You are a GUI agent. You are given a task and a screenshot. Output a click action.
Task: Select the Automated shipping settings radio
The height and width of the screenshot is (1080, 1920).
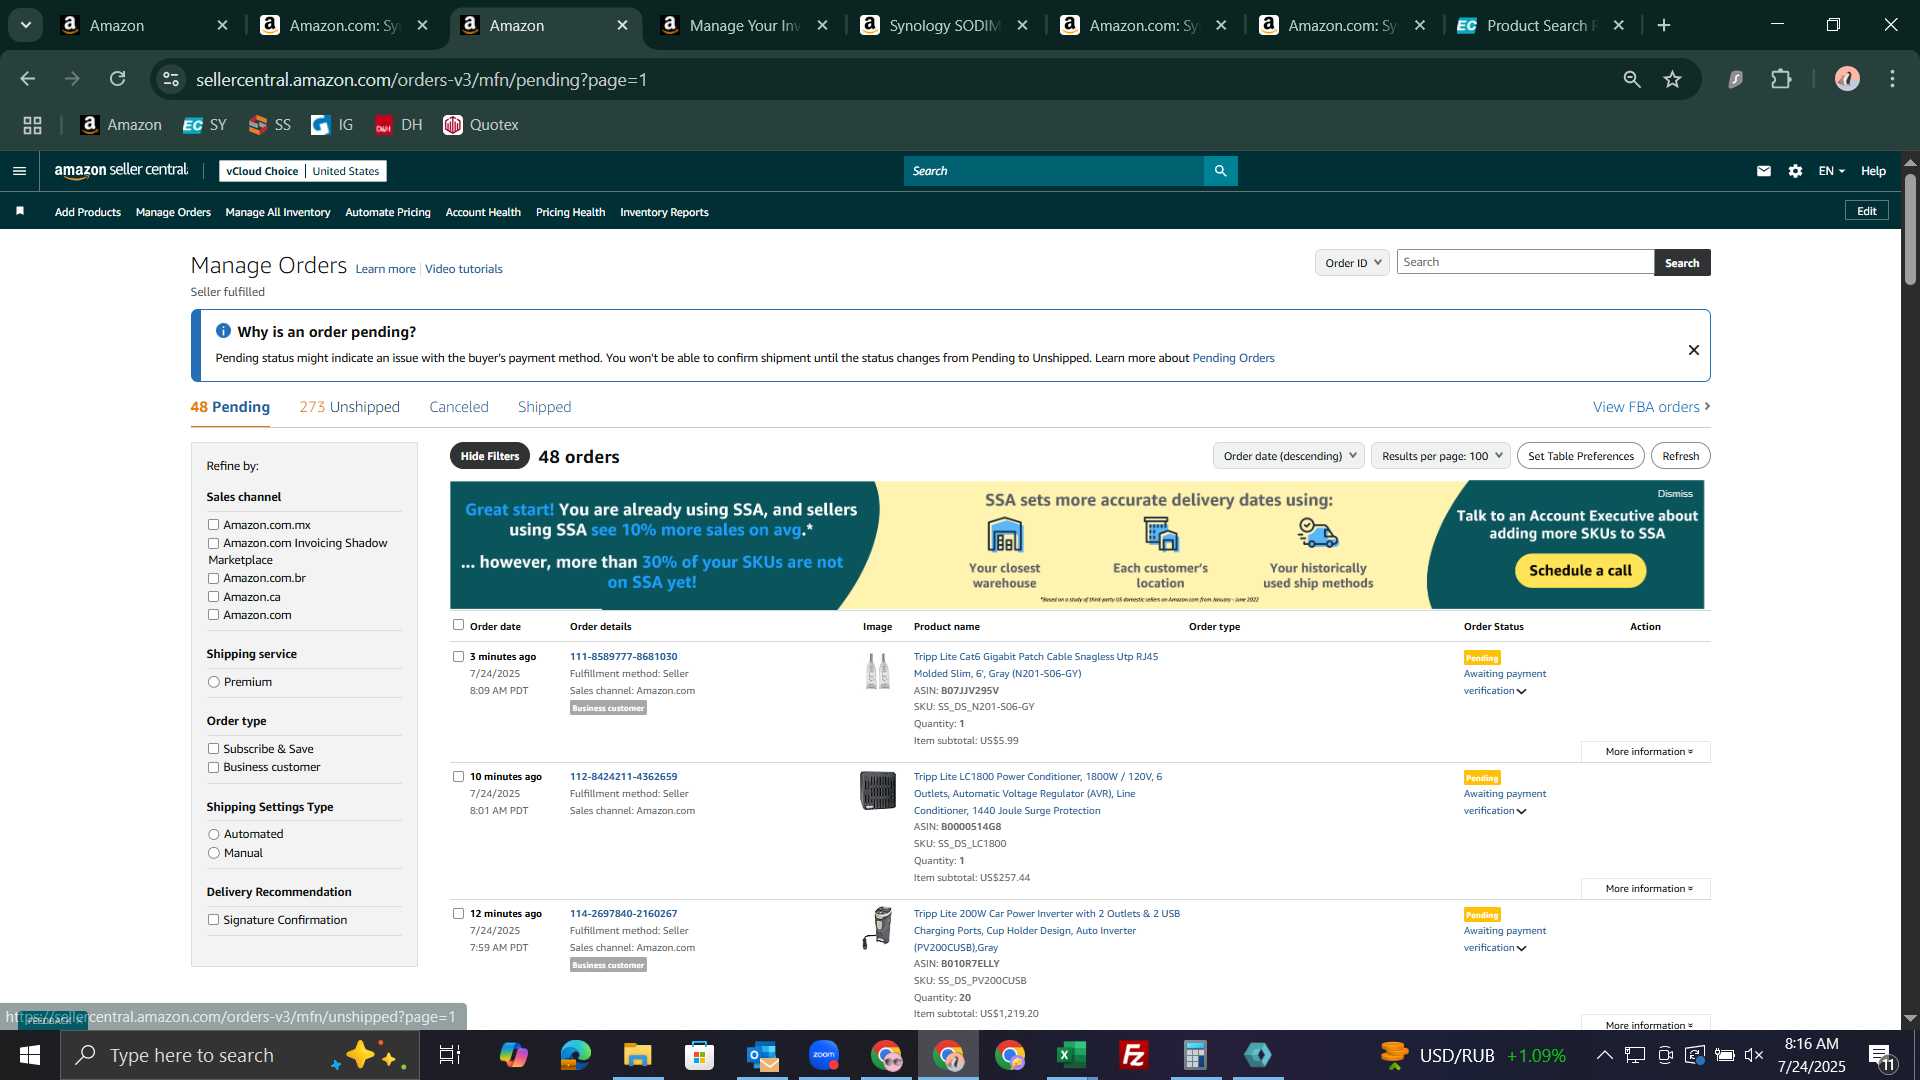(213, 834)
